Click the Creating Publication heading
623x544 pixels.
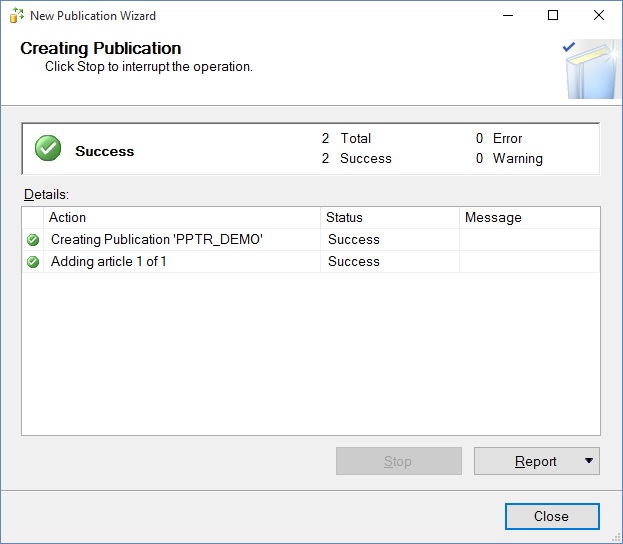click(101, 48)
